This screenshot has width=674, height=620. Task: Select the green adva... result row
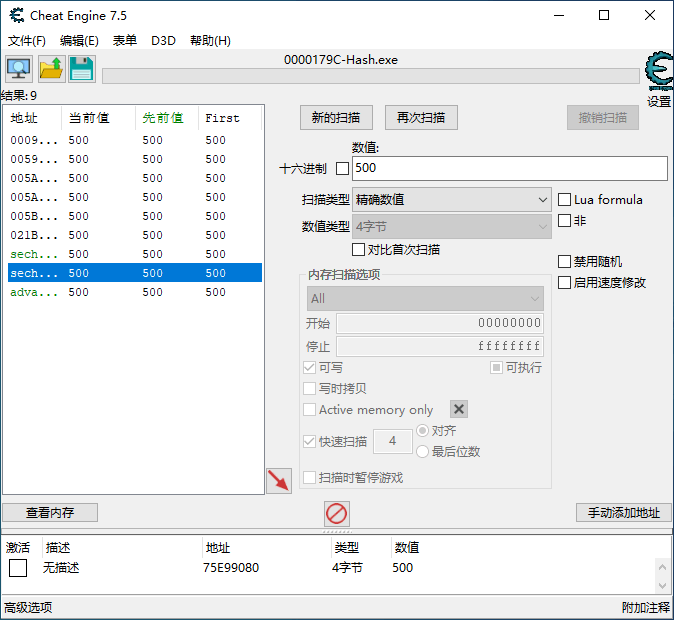(x=135, y=292)
